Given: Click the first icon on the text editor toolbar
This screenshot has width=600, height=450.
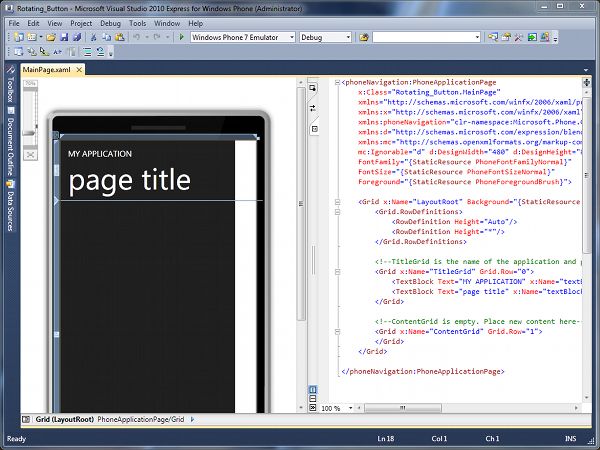Looking at the screenshot, I should [18, 52].
